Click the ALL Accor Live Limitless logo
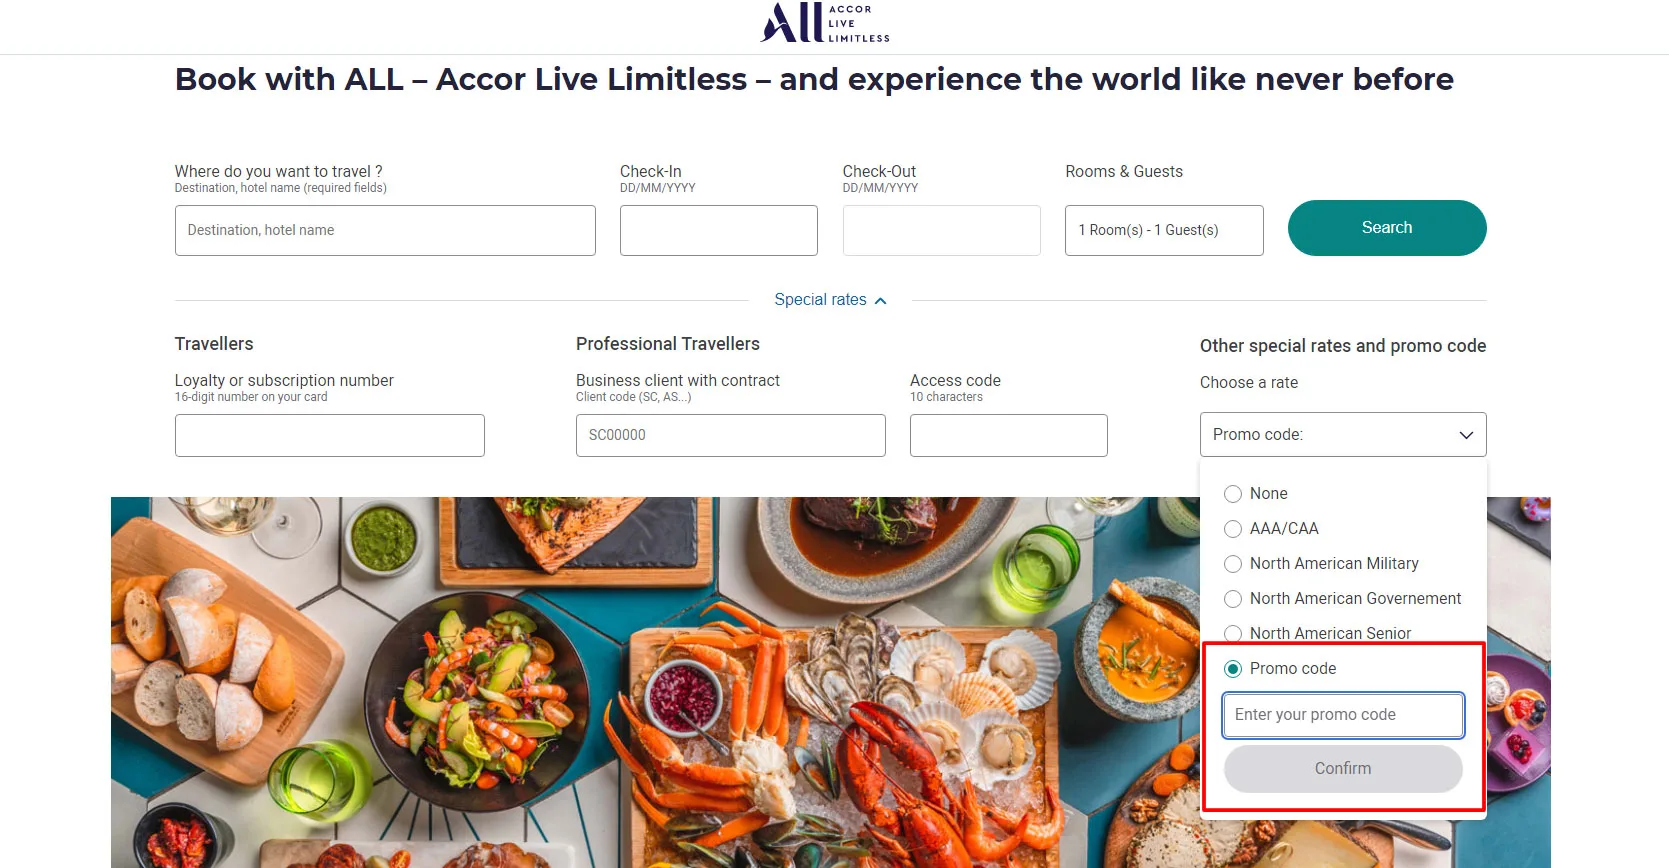Image resolution: width=1669 pixels, height=868 pixels. [824, 23]
